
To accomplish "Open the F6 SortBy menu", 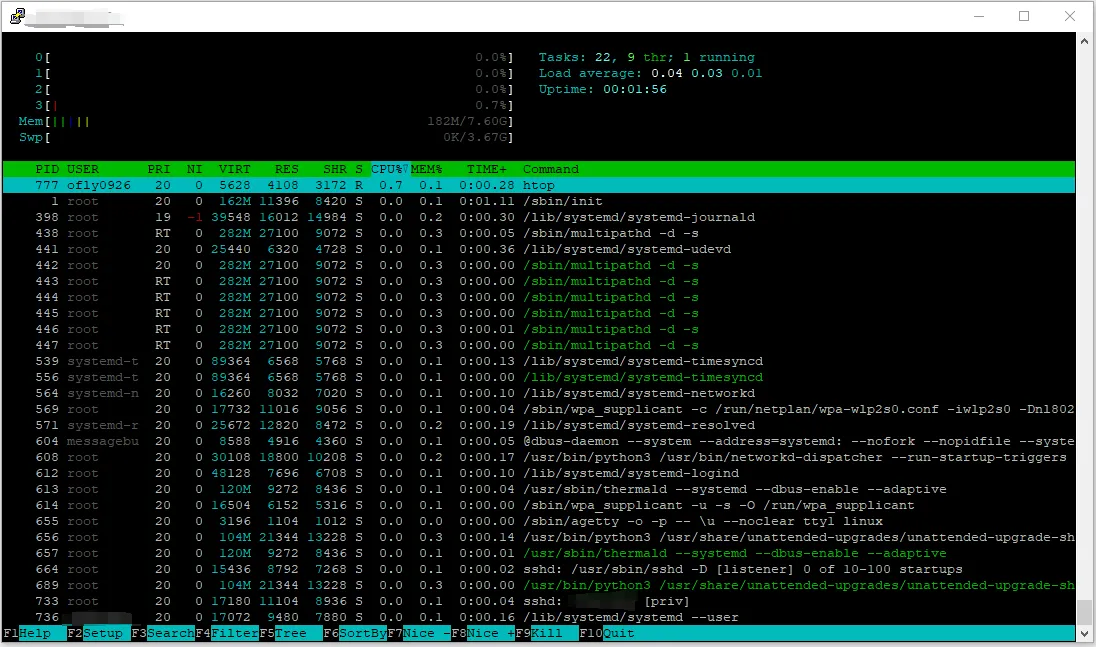I will (355, 633).
